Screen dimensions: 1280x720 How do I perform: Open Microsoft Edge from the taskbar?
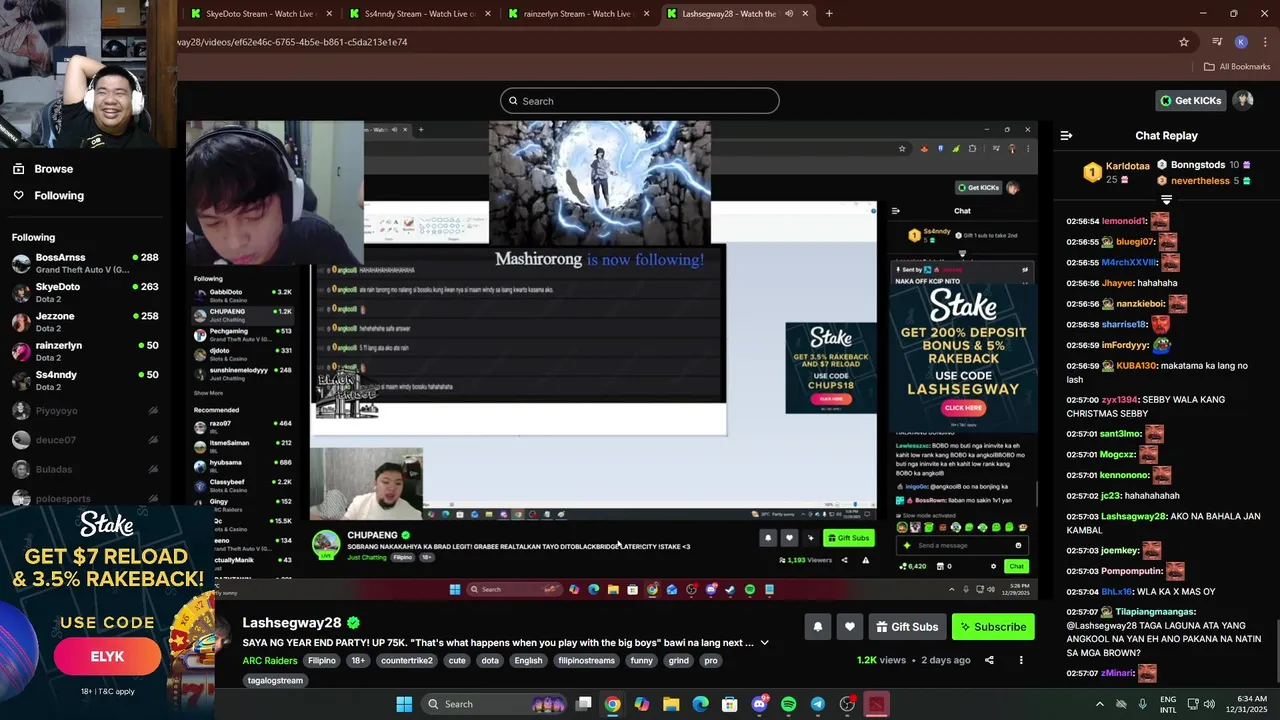[700, 704]
